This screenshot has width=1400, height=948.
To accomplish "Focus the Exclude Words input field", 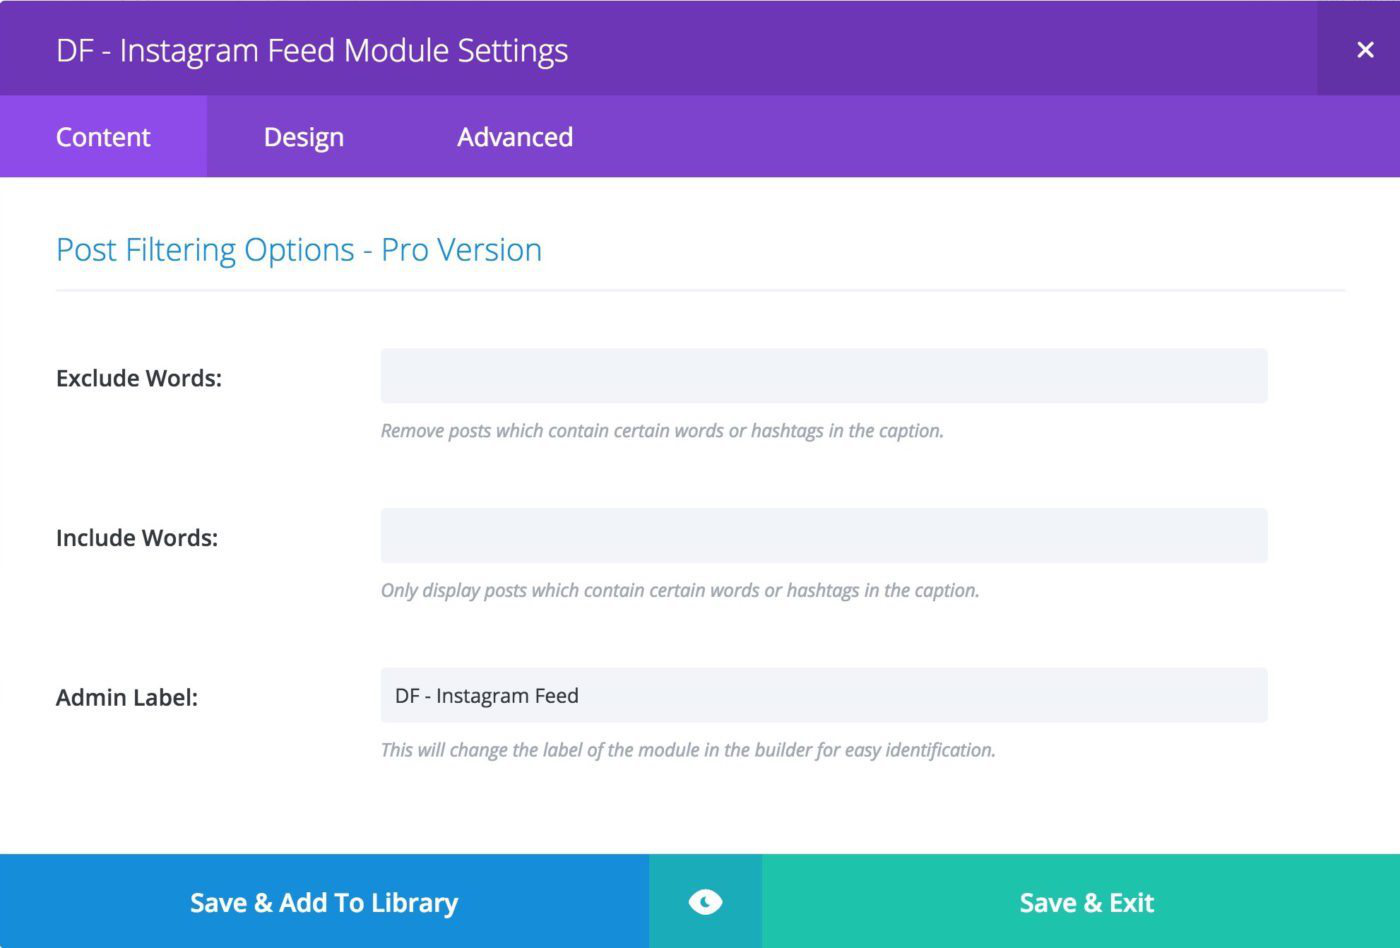I will pyautogui.click(x=824, y=376).
